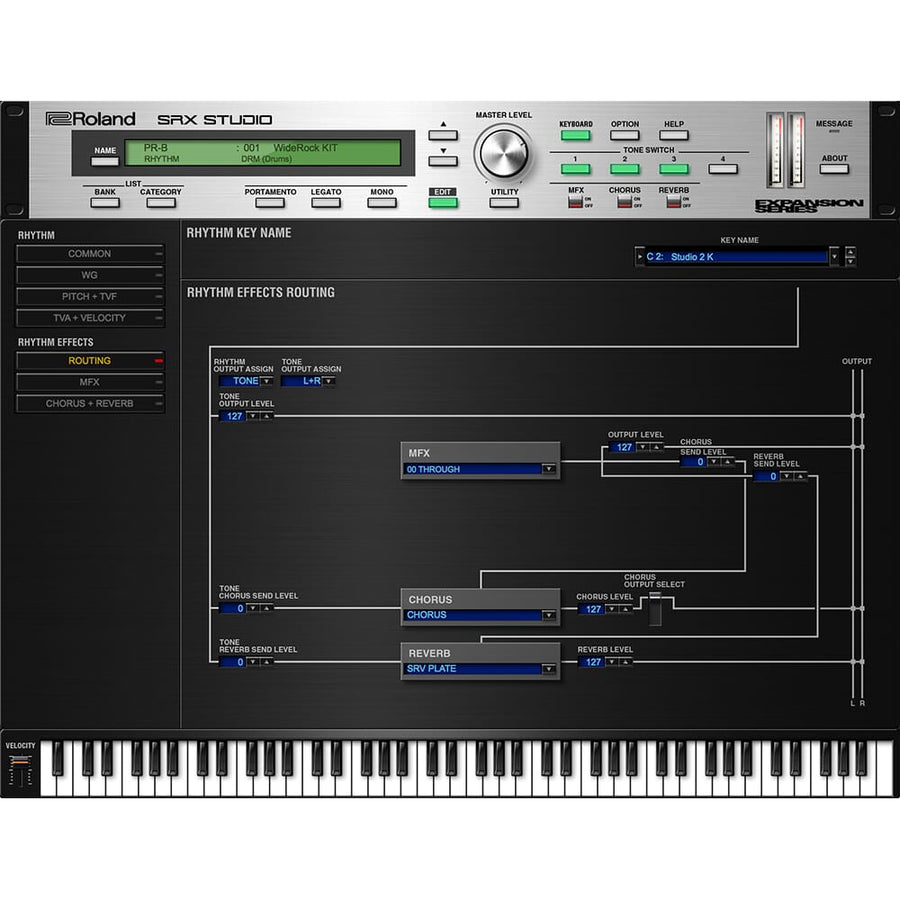Click the Bank list button

click(x=105, y=203)
